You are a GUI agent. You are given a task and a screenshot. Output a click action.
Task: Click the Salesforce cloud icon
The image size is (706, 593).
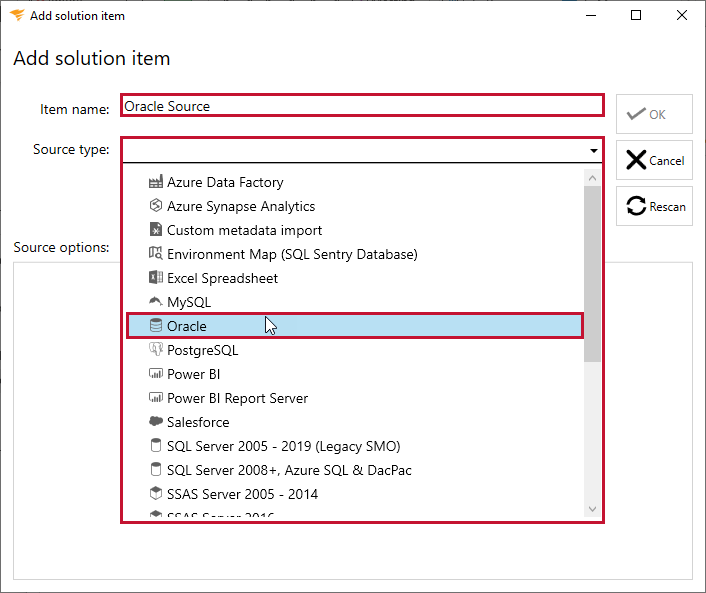[155, 421]
